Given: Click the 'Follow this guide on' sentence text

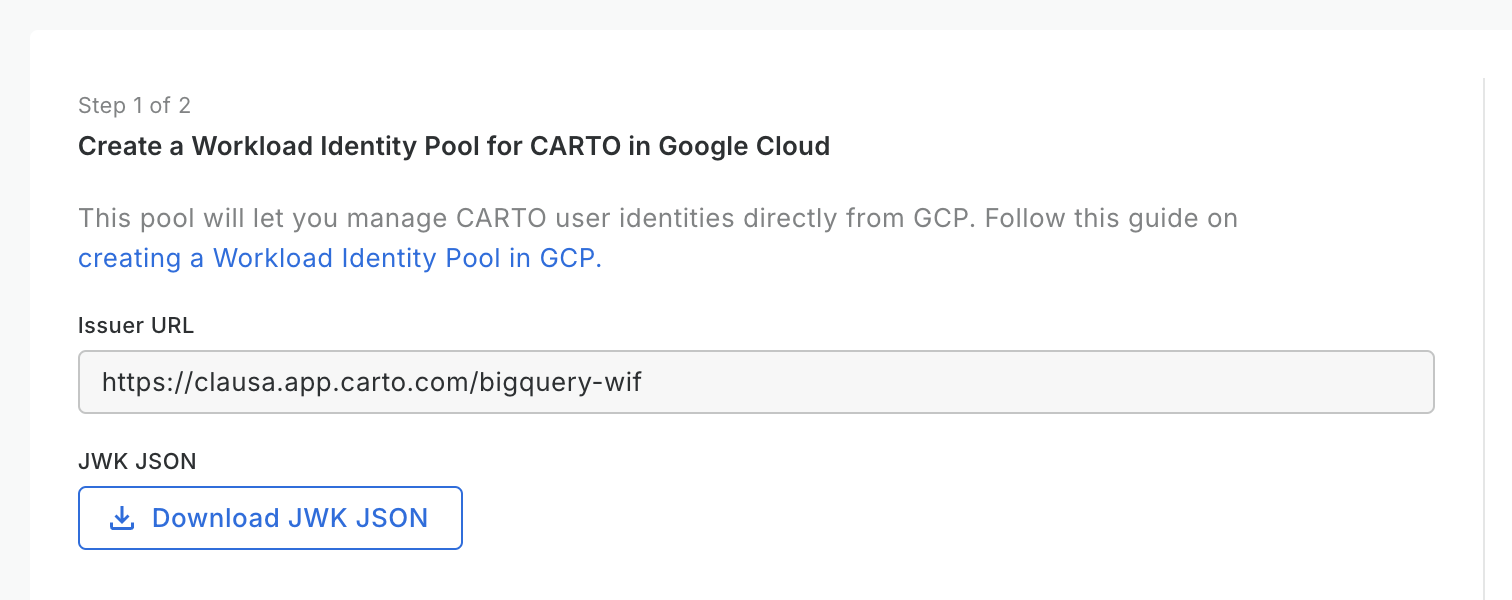Looking at the screenshot, I should tap(1110, 218).
